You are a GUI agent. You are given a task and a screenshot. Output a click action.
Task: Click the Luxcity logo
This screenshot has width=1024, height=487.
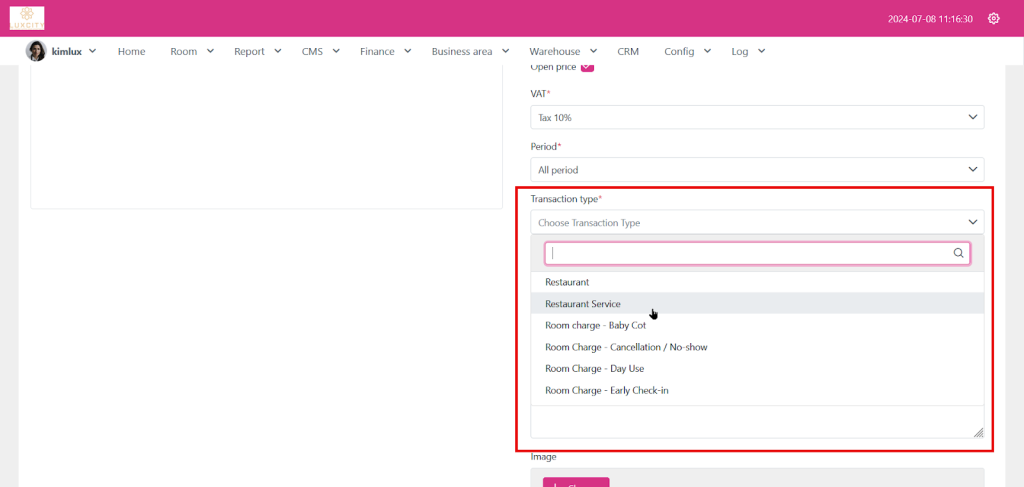point(27,18)
